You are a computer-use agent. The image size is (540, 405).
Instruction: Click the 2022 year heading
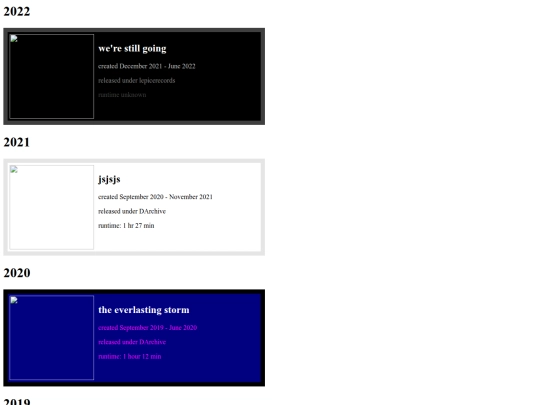coord(17,11)
